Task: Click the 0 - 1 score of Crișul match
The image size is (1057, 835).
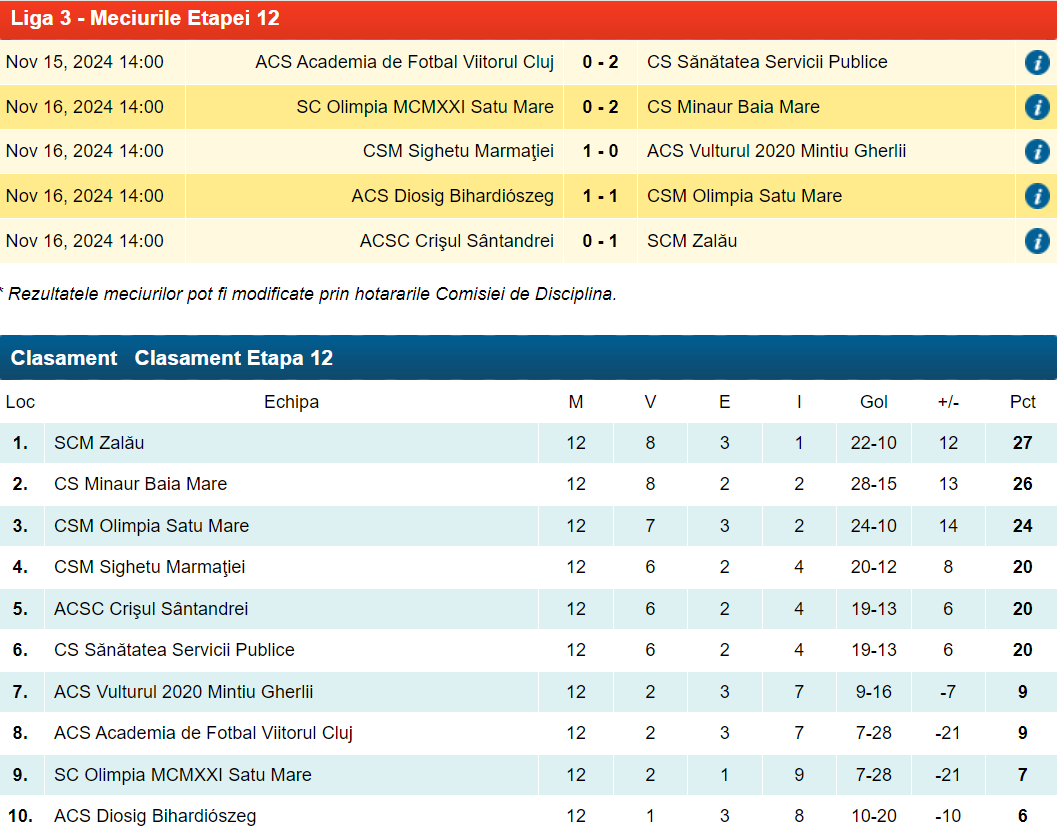Action: tap(600, 241)
